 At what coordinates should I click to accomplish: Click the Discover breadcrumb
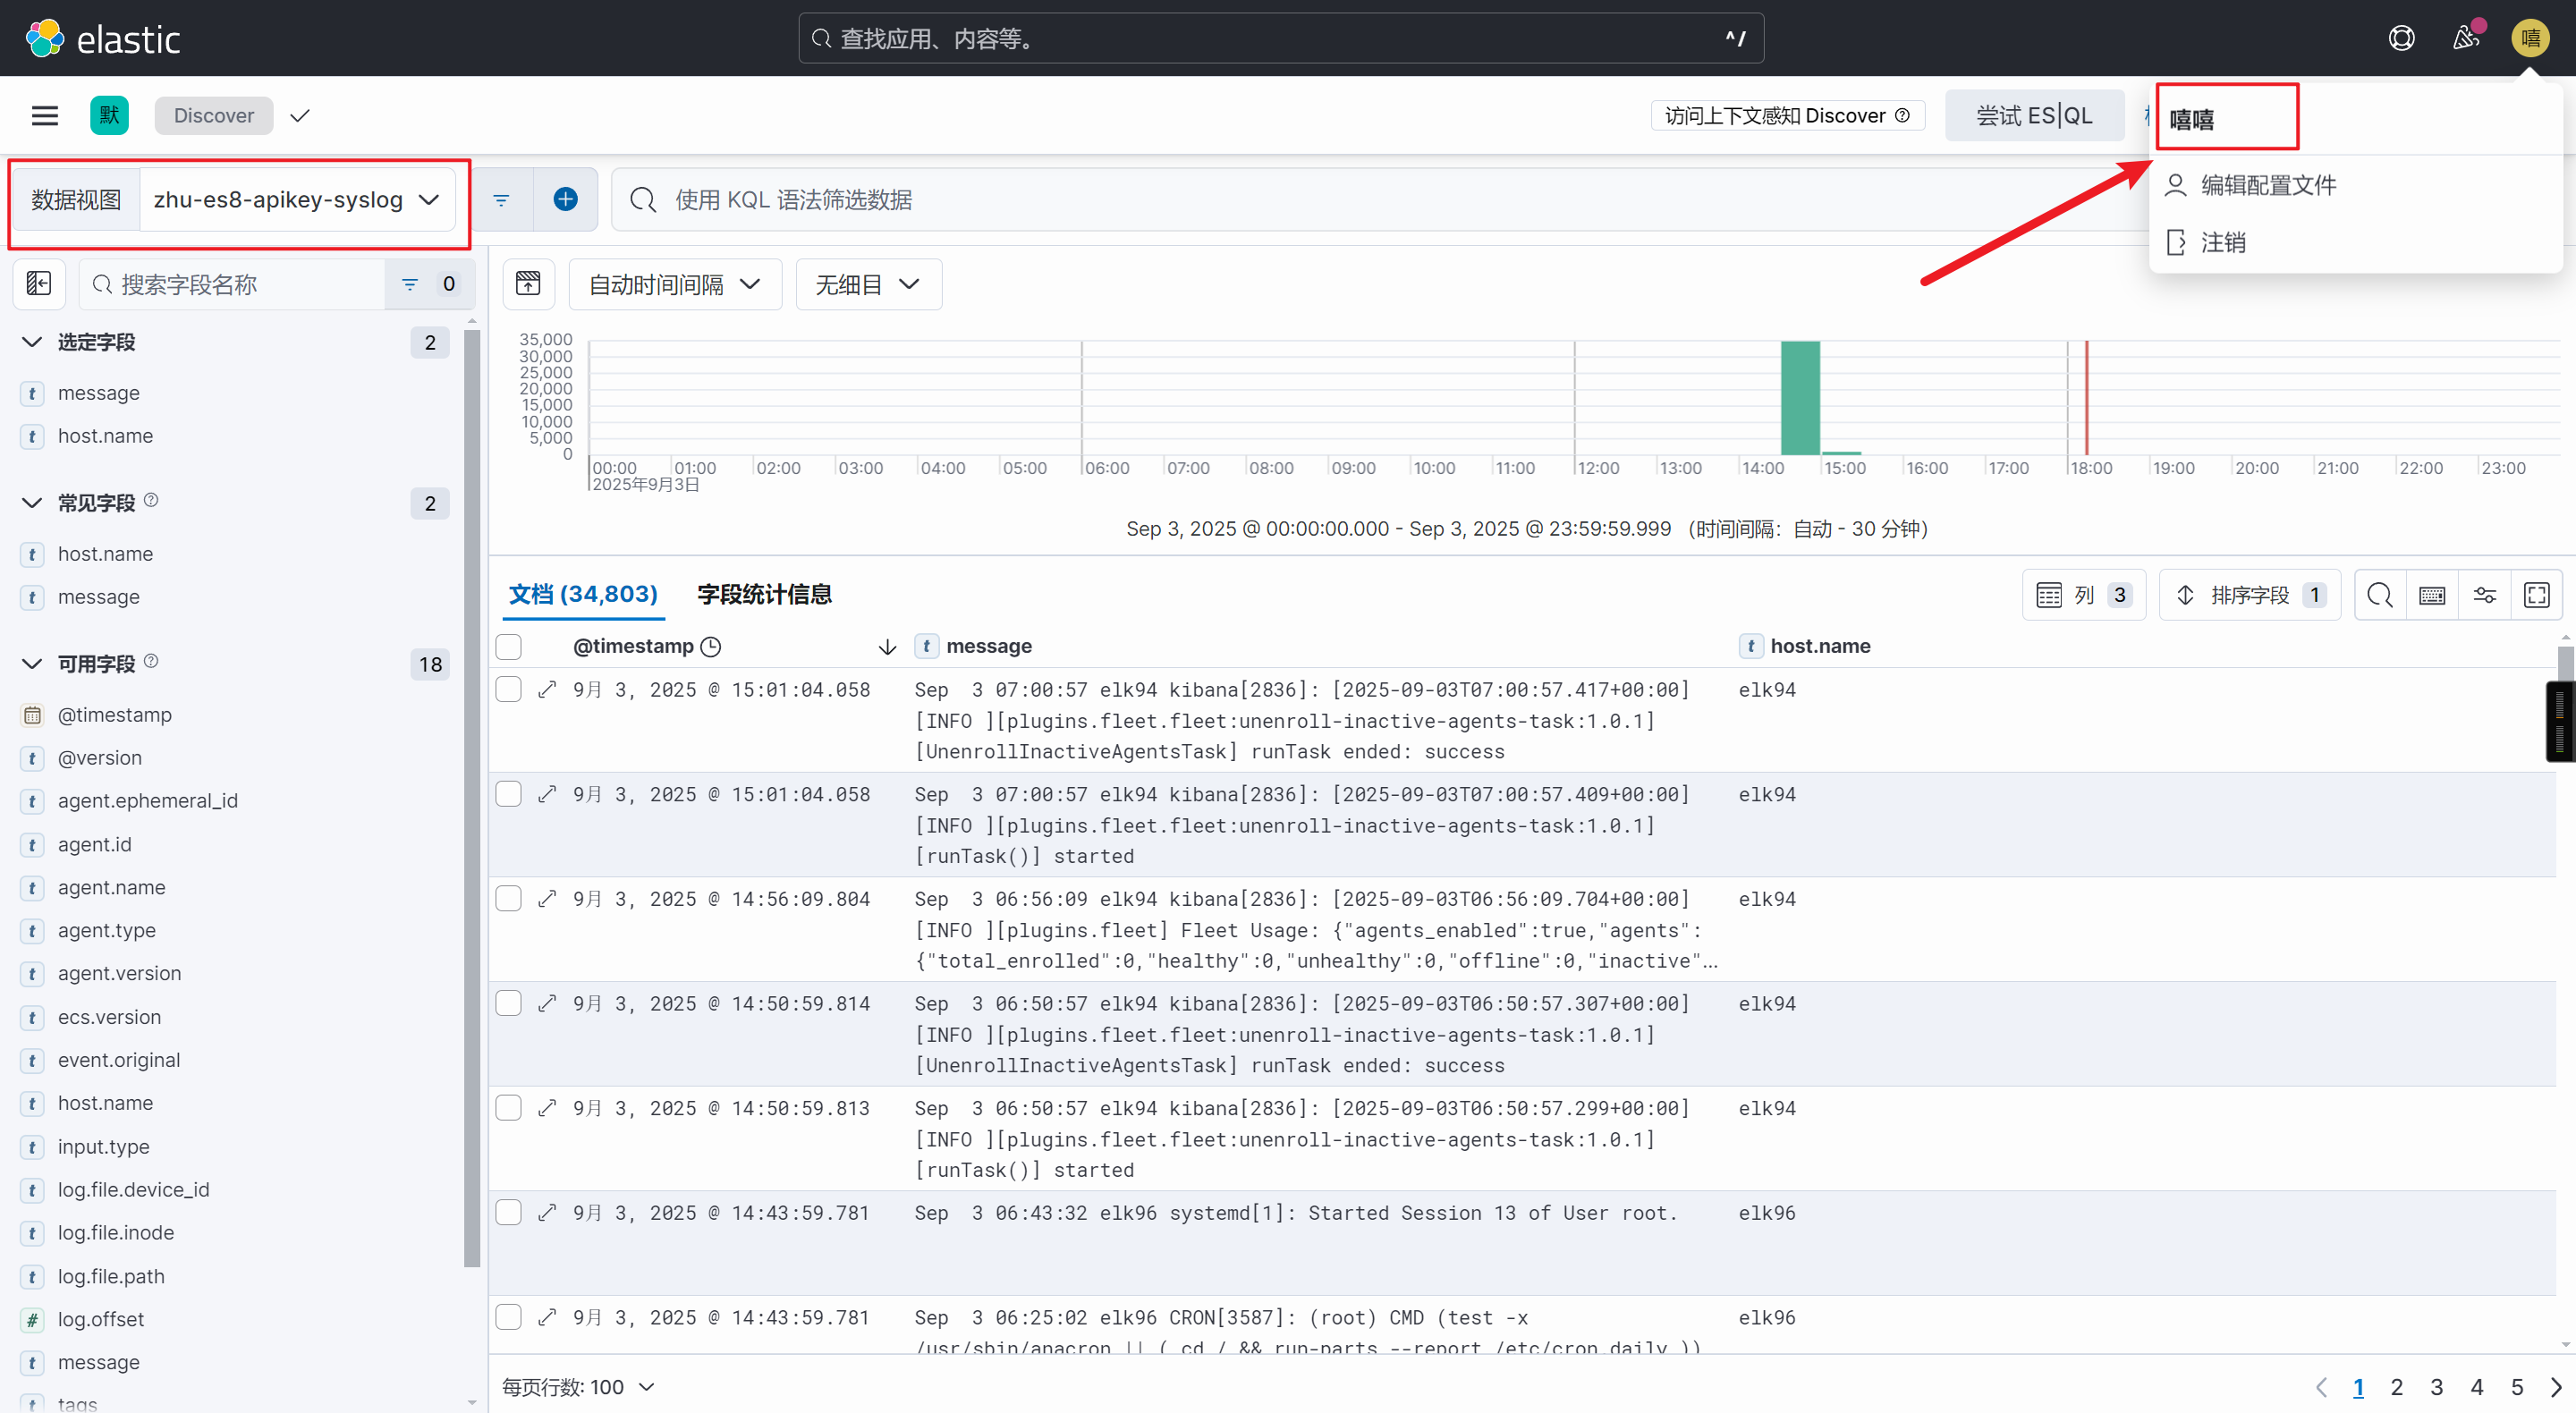point(214,115)
